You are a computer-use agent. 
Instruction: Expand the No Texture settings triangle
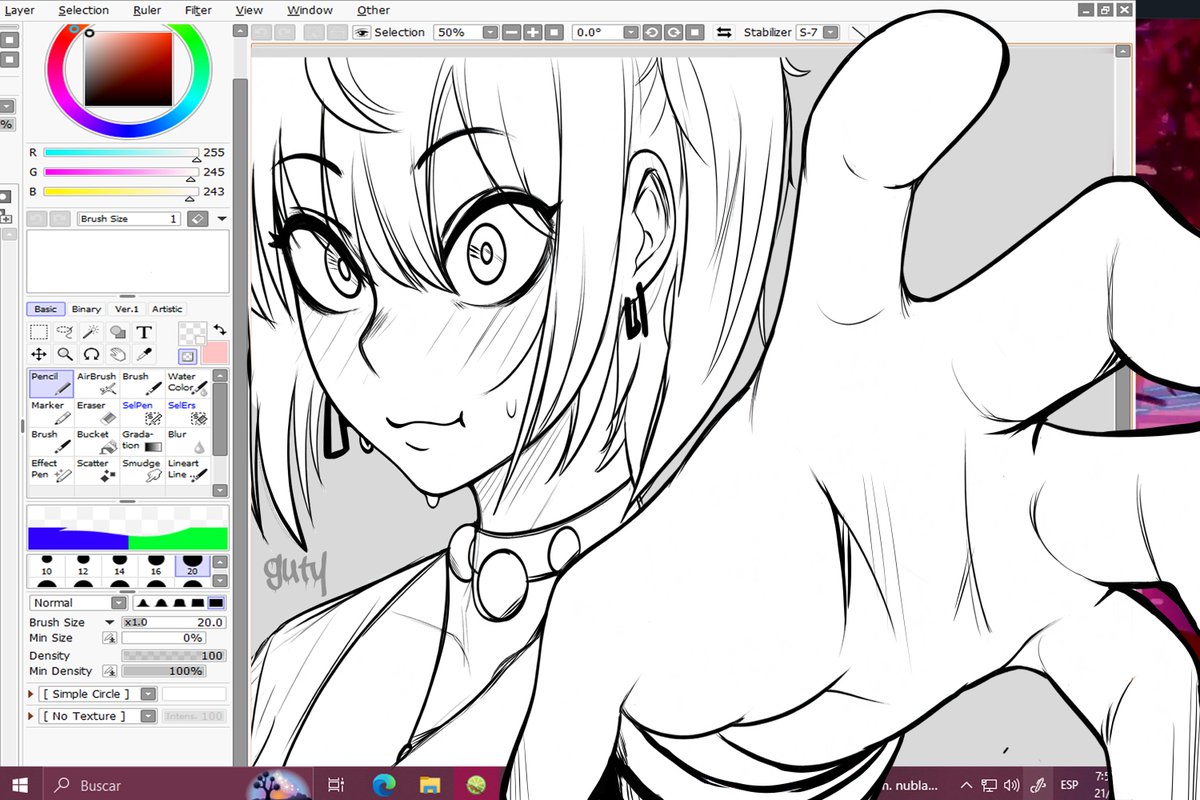coord(32,716)
